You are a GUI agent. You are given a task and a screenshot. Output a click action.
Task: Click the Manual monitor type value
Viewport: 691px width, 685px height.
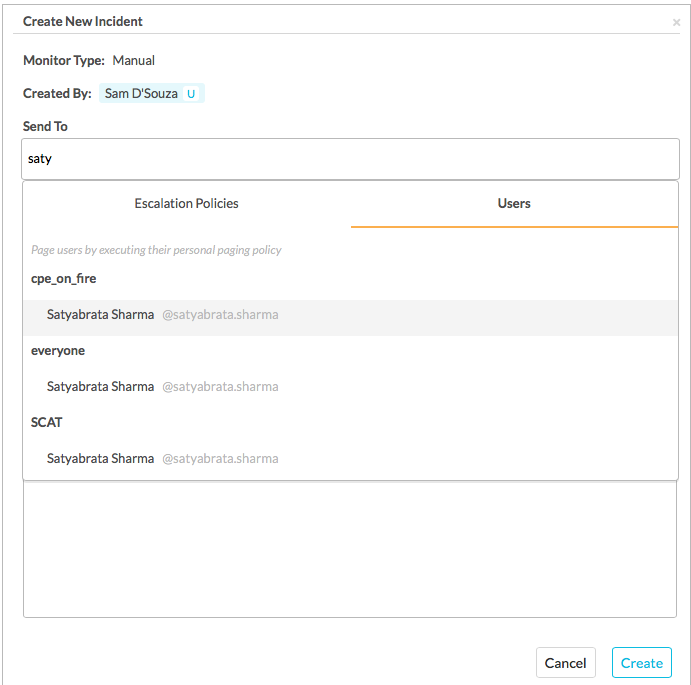(134, 60)
